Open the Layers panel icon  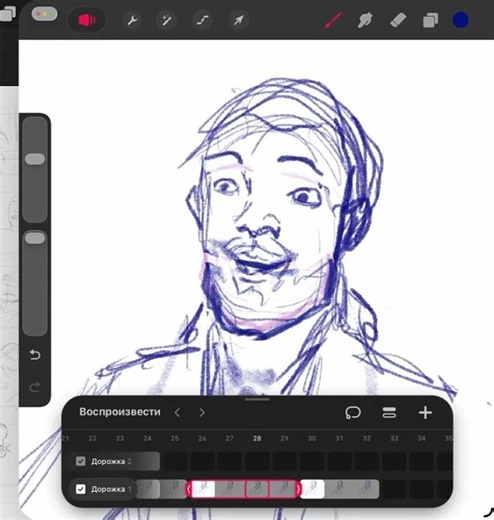(430, 20)
